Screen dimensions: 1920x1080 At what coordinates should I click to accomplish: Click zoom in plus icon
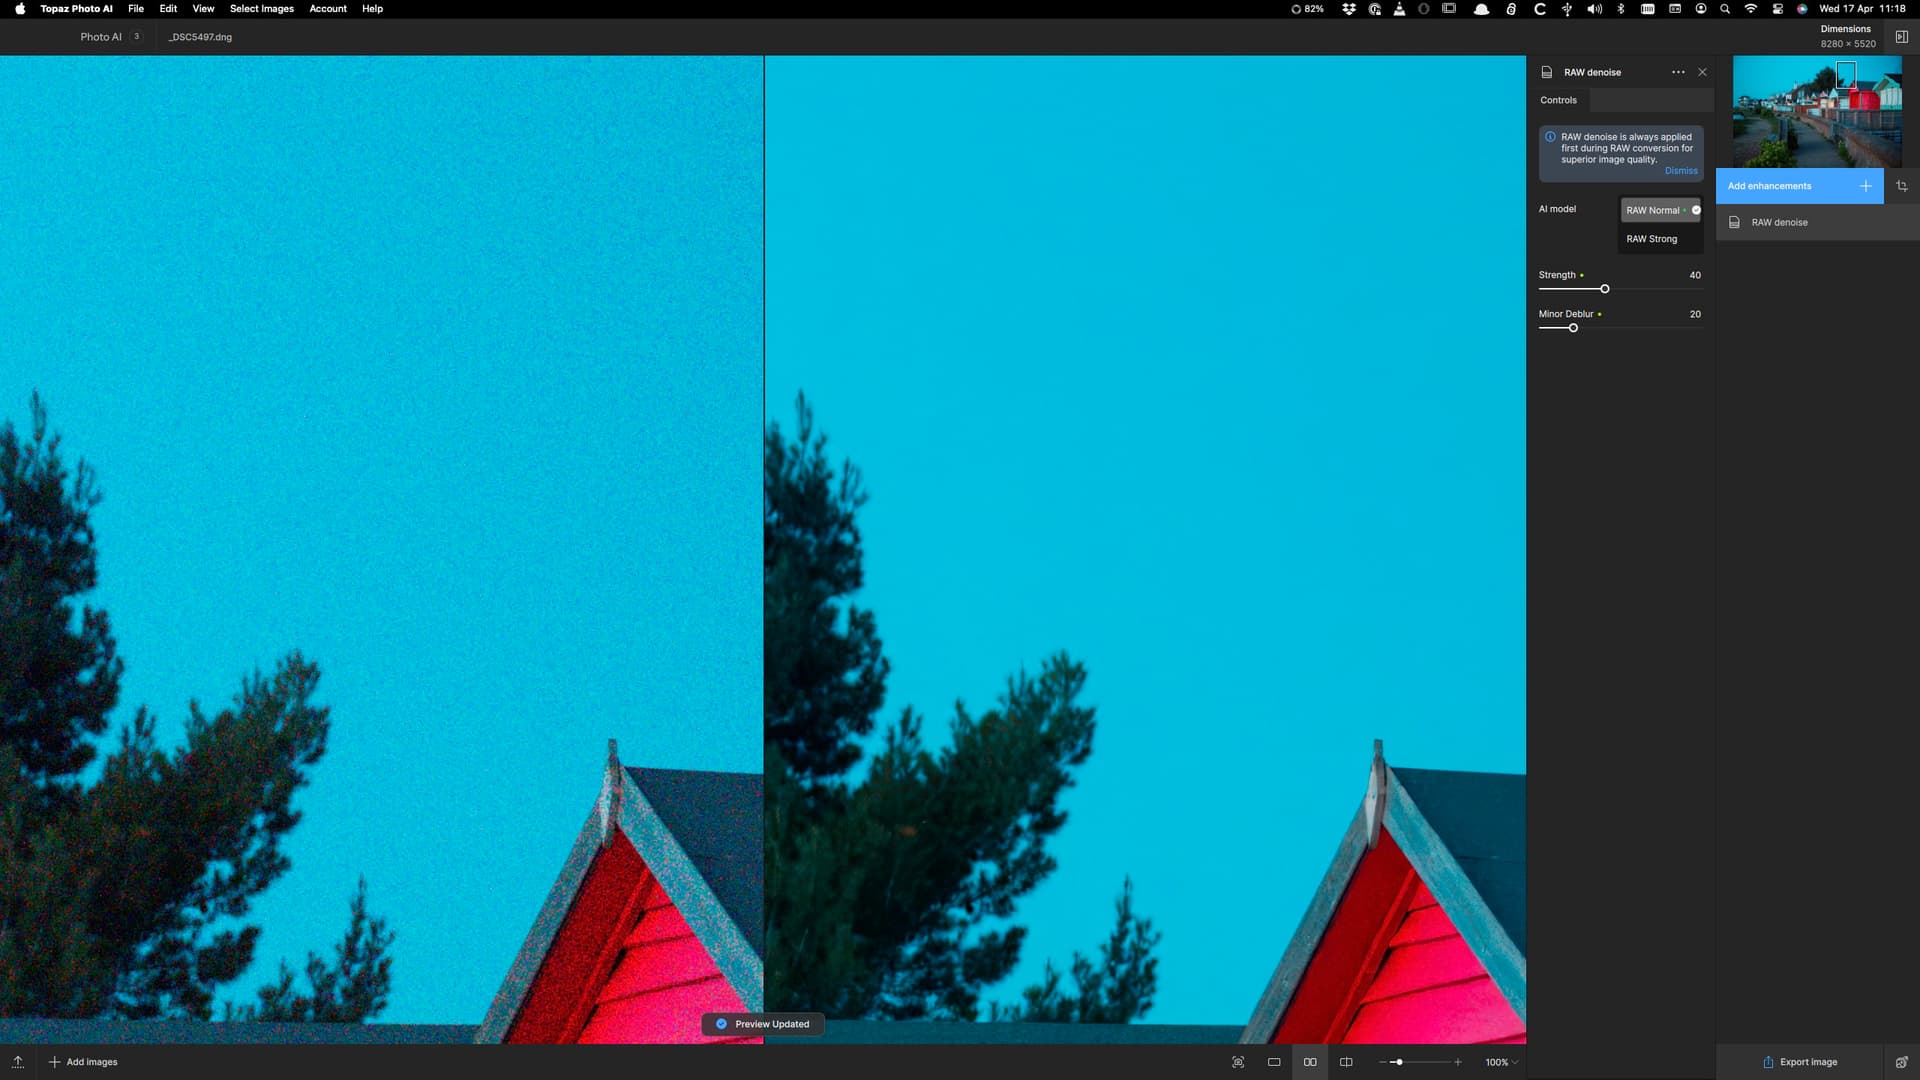tap(1458, 1062)
